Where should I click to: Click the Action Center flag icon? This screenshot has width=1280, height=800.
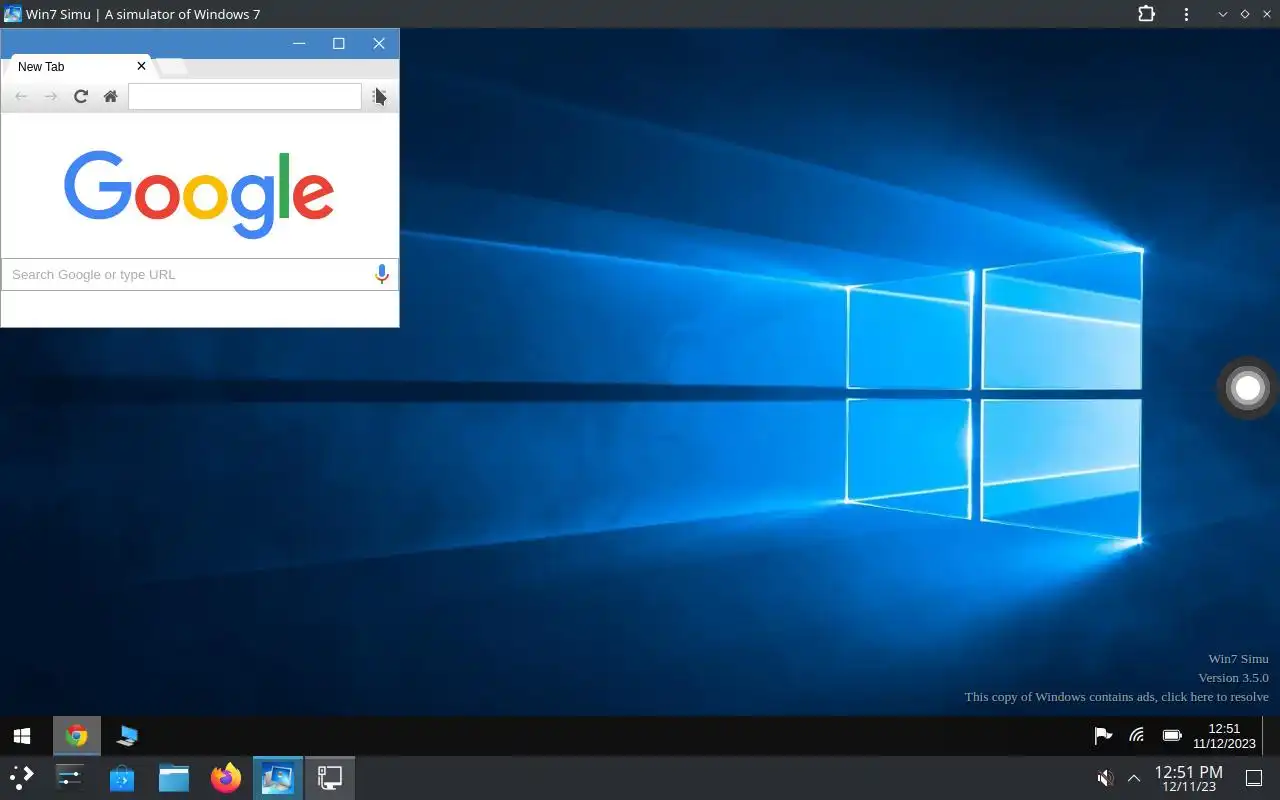pos(1103,736)
